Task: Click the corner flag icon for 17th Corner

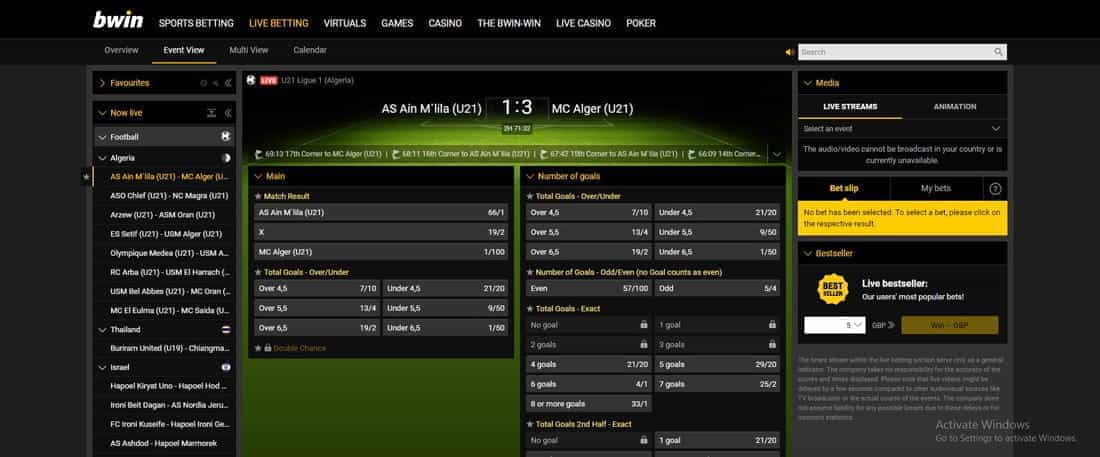Action: [259, 154]
